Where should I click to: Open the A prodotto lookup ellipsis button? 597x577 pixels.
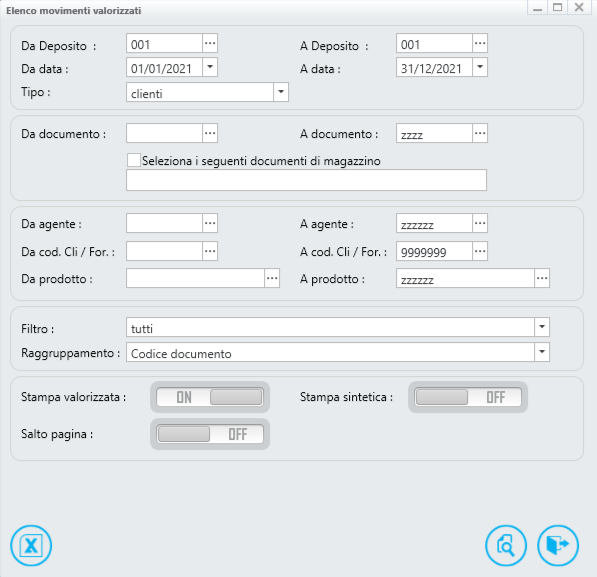542,278
